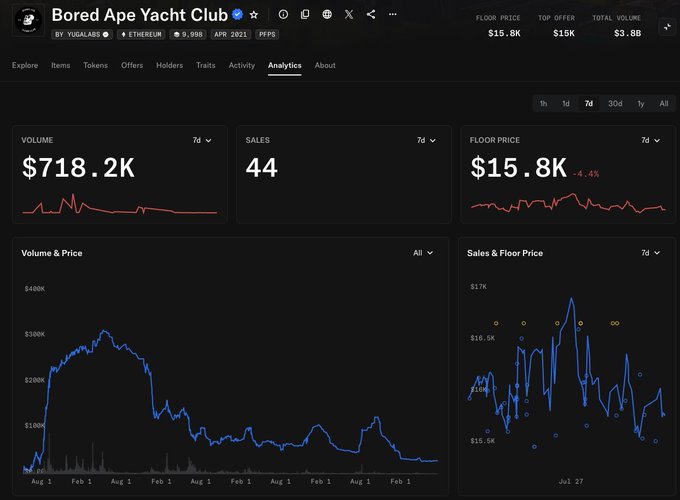This screenshot has height=500, width=680.
Task: Open the Offers tab
Action: [132, 65]
